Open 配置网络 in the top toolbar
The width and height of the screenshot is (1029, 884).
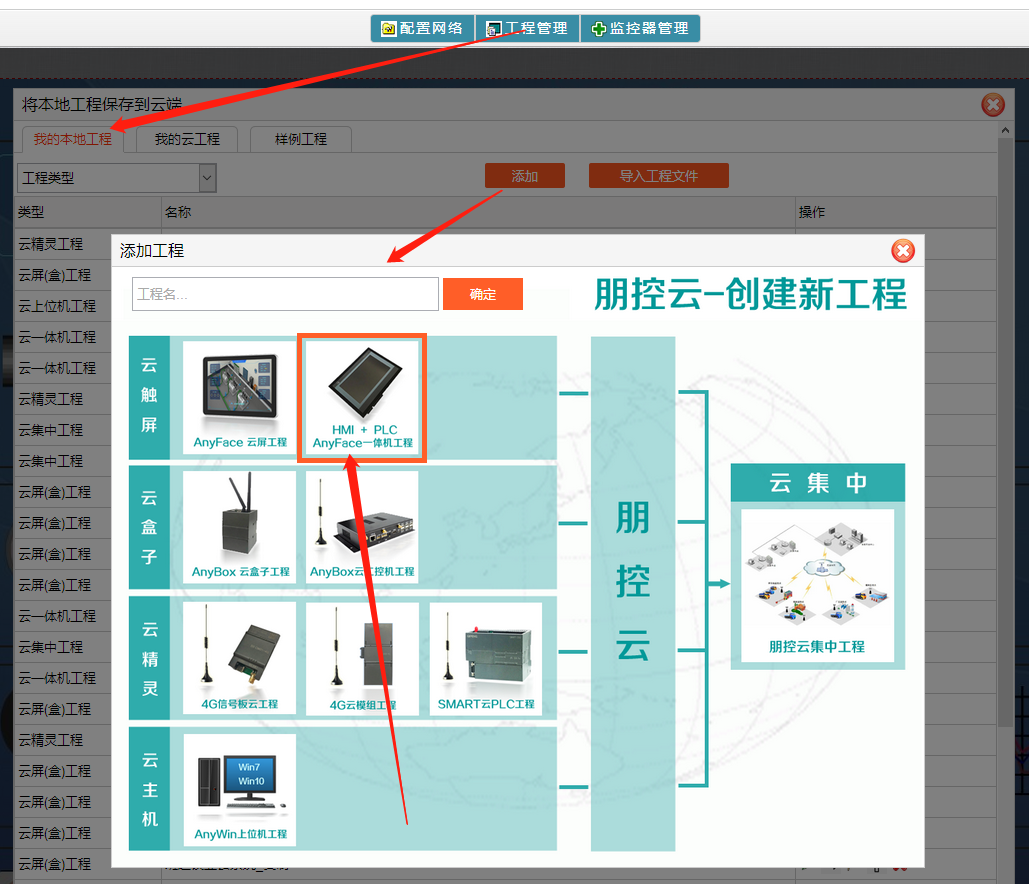422,28
